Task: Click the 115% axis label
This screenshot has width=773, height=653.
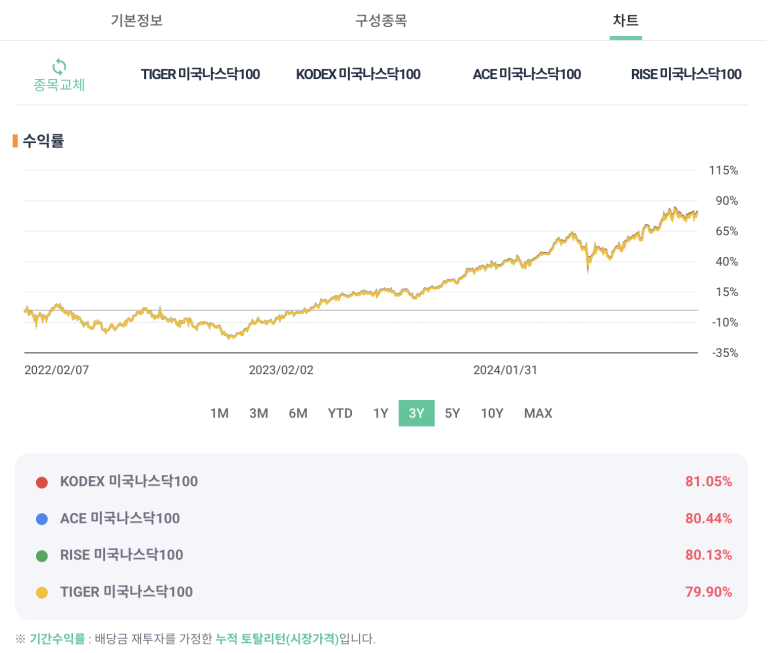Action: pos(723,171)
